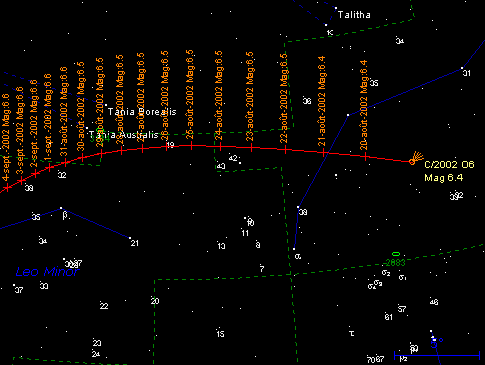Select the 24-août-2002 path marker

click(220, 146)
